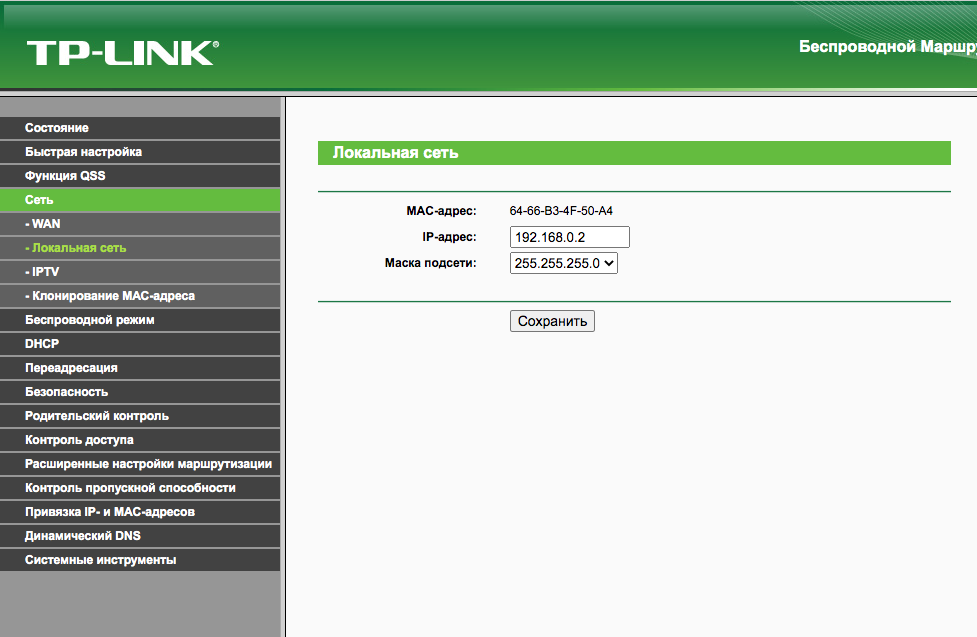The width and height of the screenshot is (977, 637).
Task: Open Клонирование МАС-адреса submenu
Action: 140,295
